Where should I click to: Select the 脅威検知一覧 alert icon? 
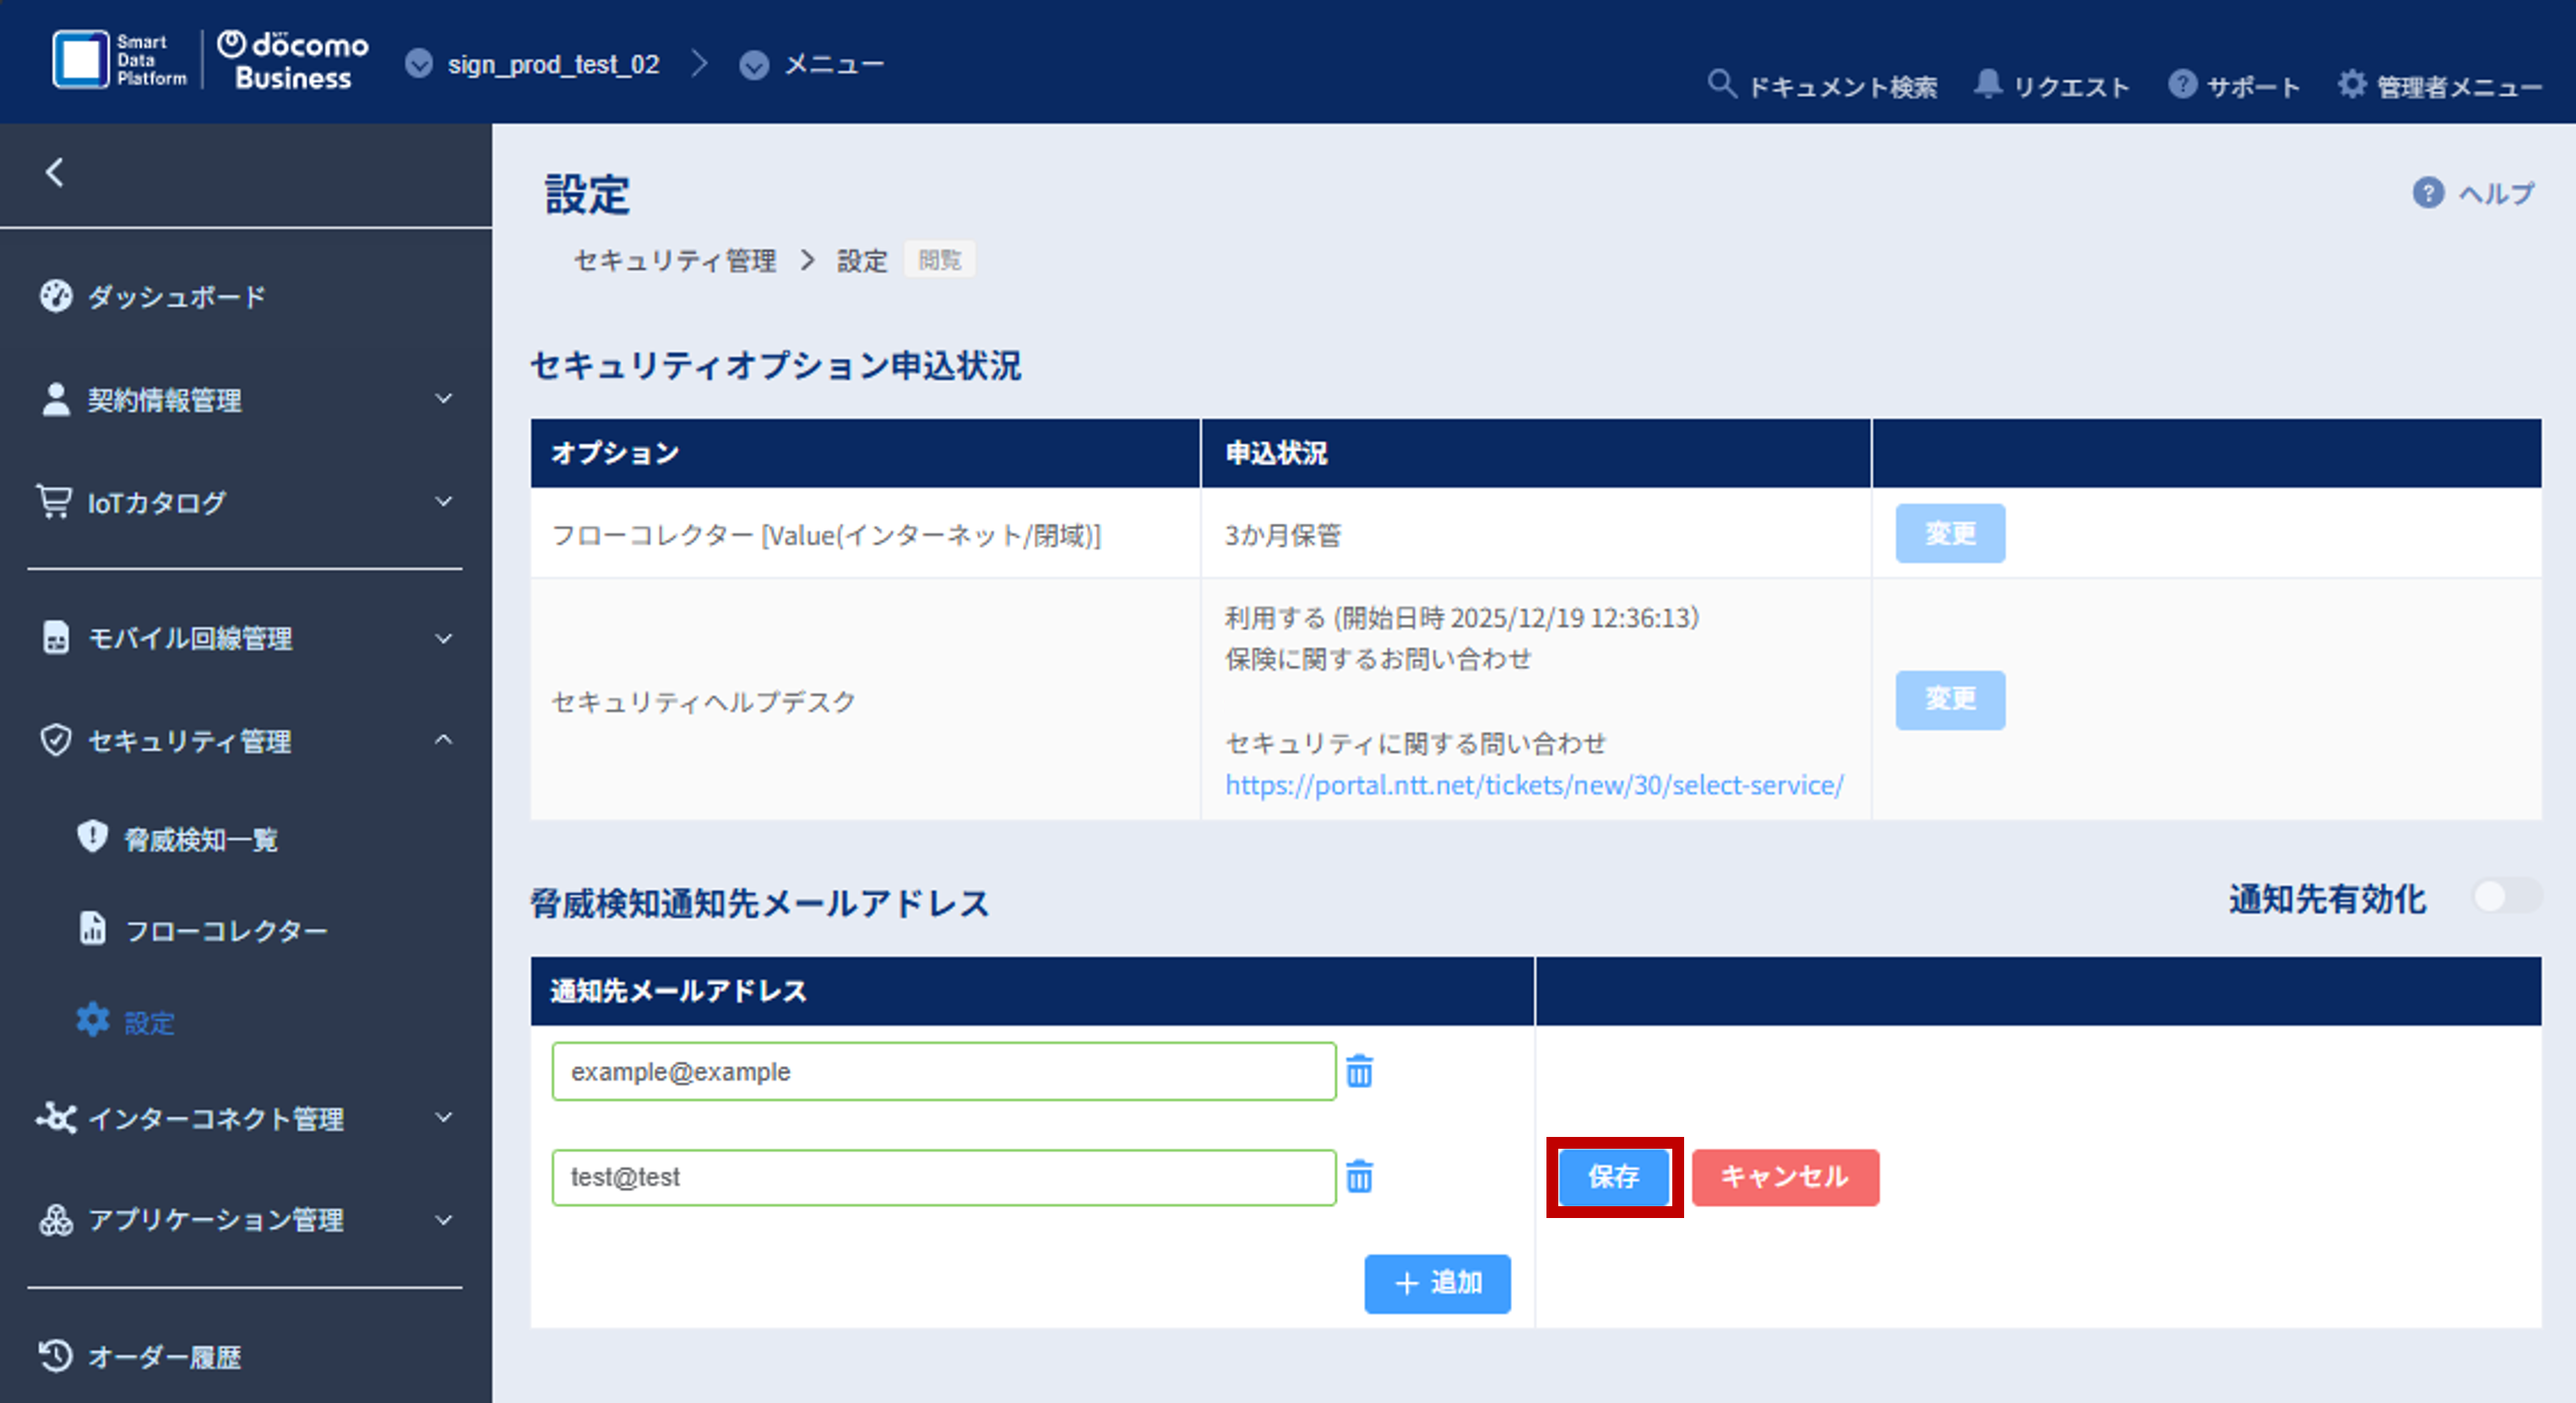point(91,838)
